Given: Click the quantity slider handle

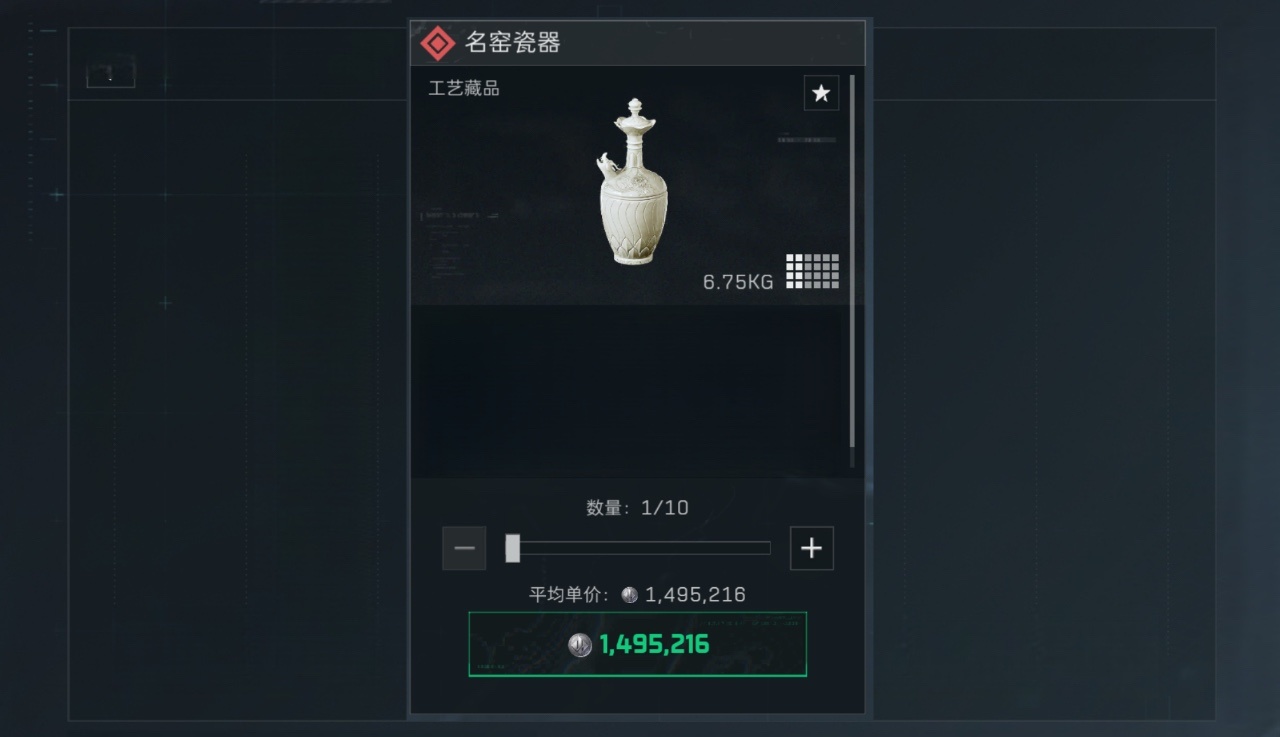Looking at the screenshot, I should click(x=512, y=548).
